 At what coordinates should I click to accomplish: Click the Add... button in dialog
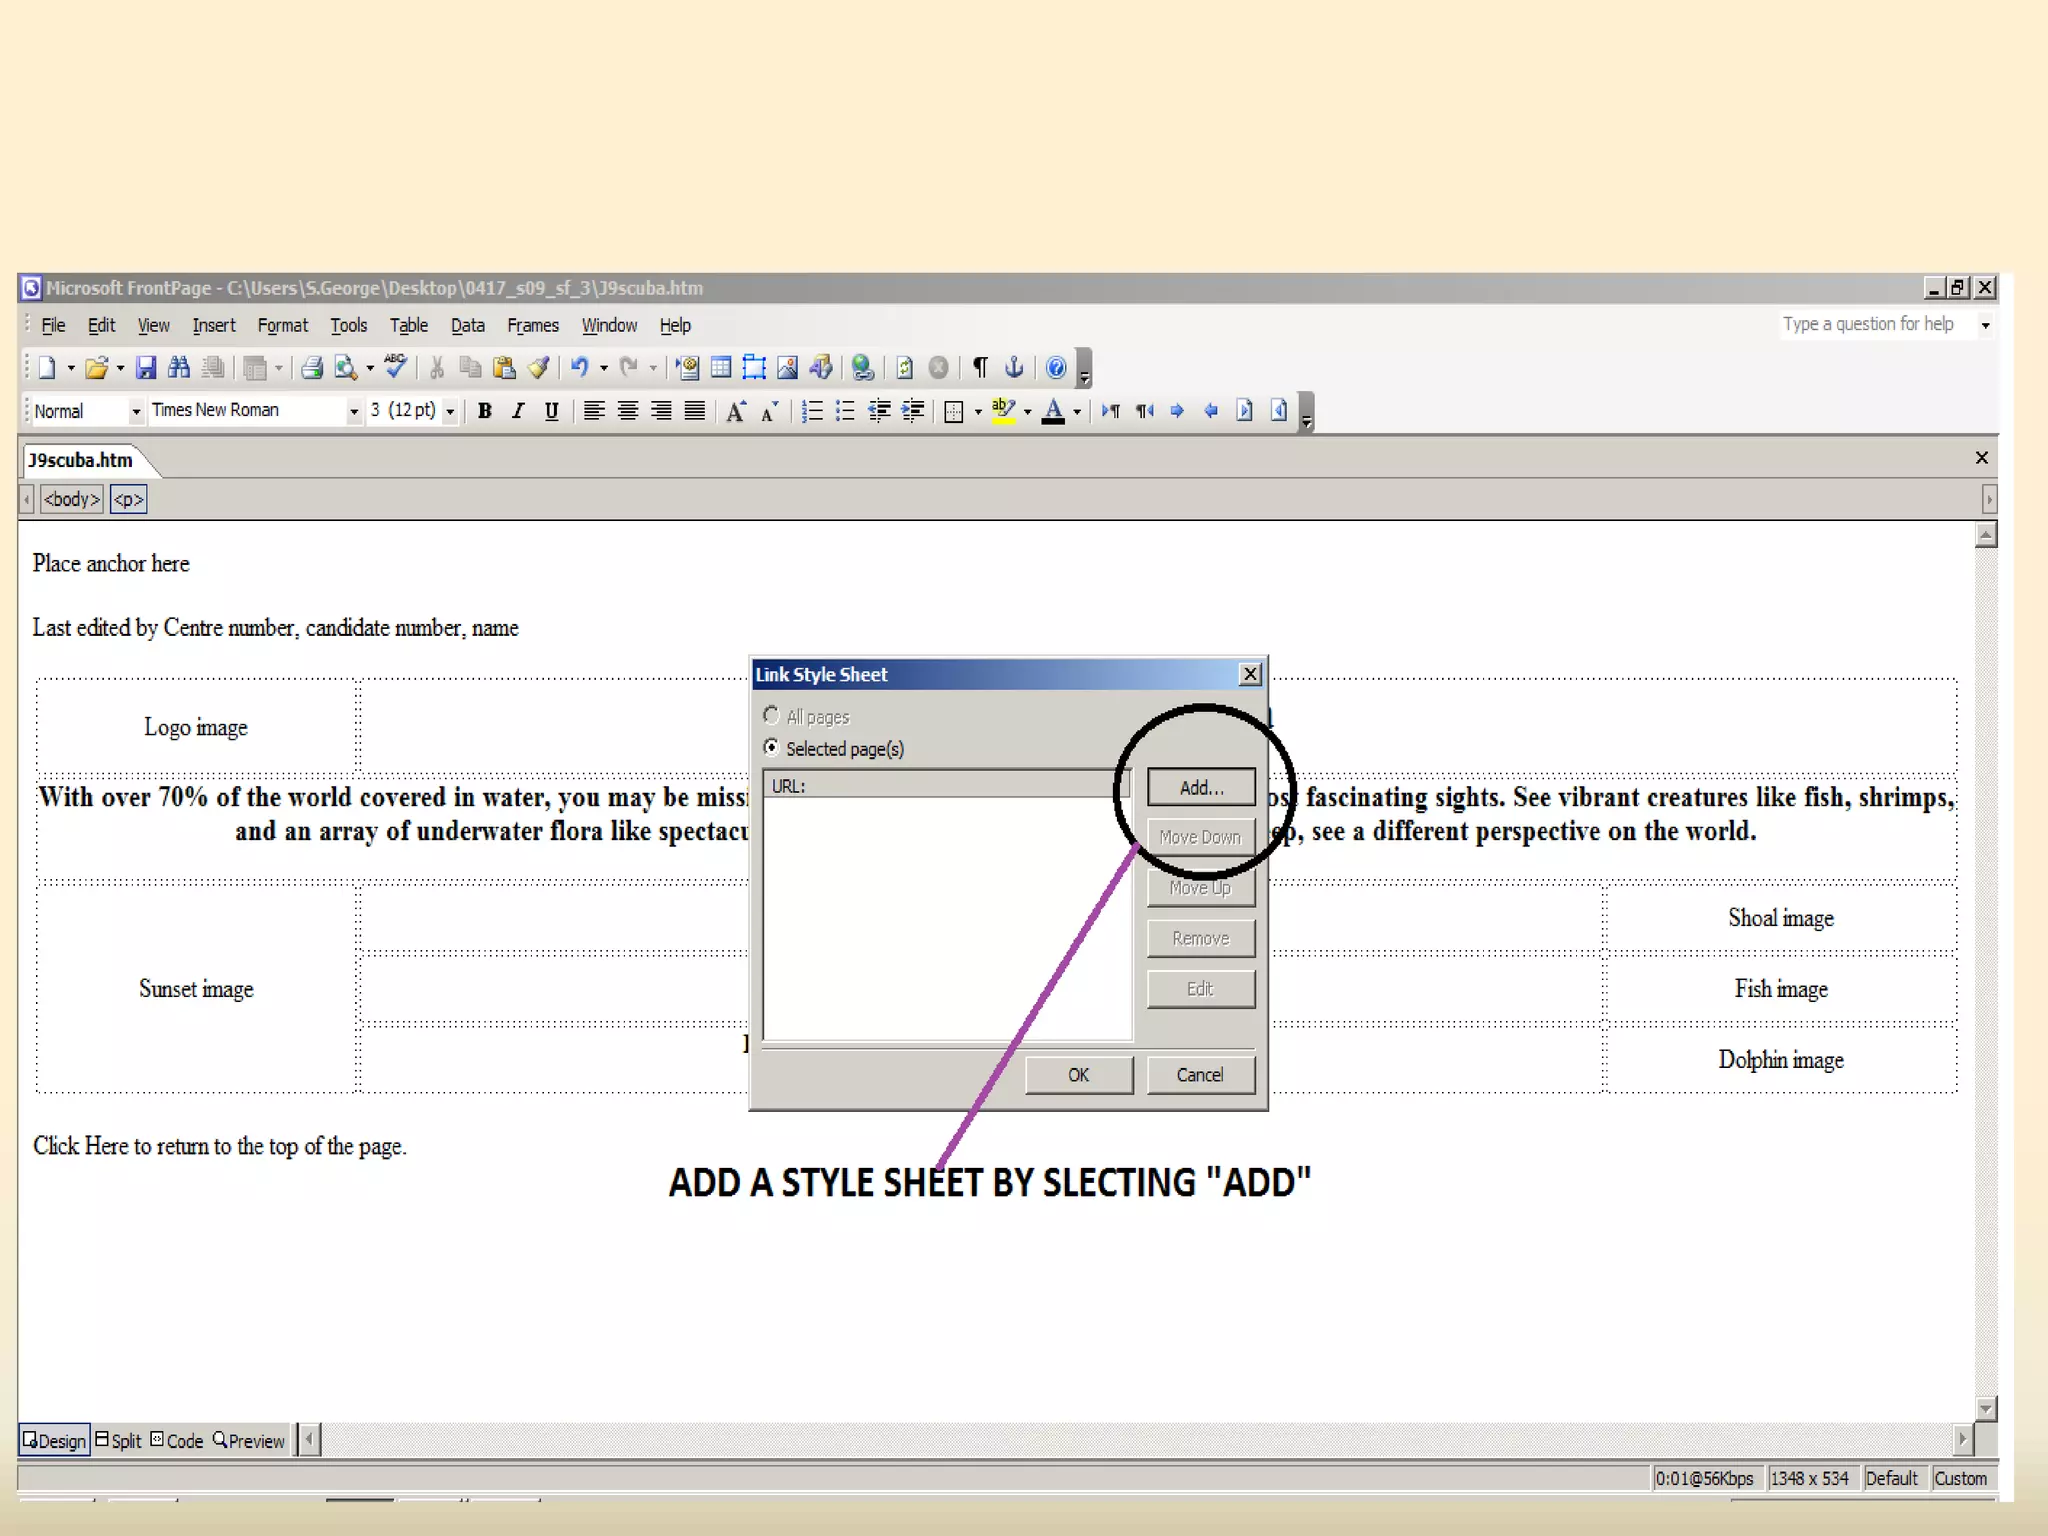tap(1200, 787)
